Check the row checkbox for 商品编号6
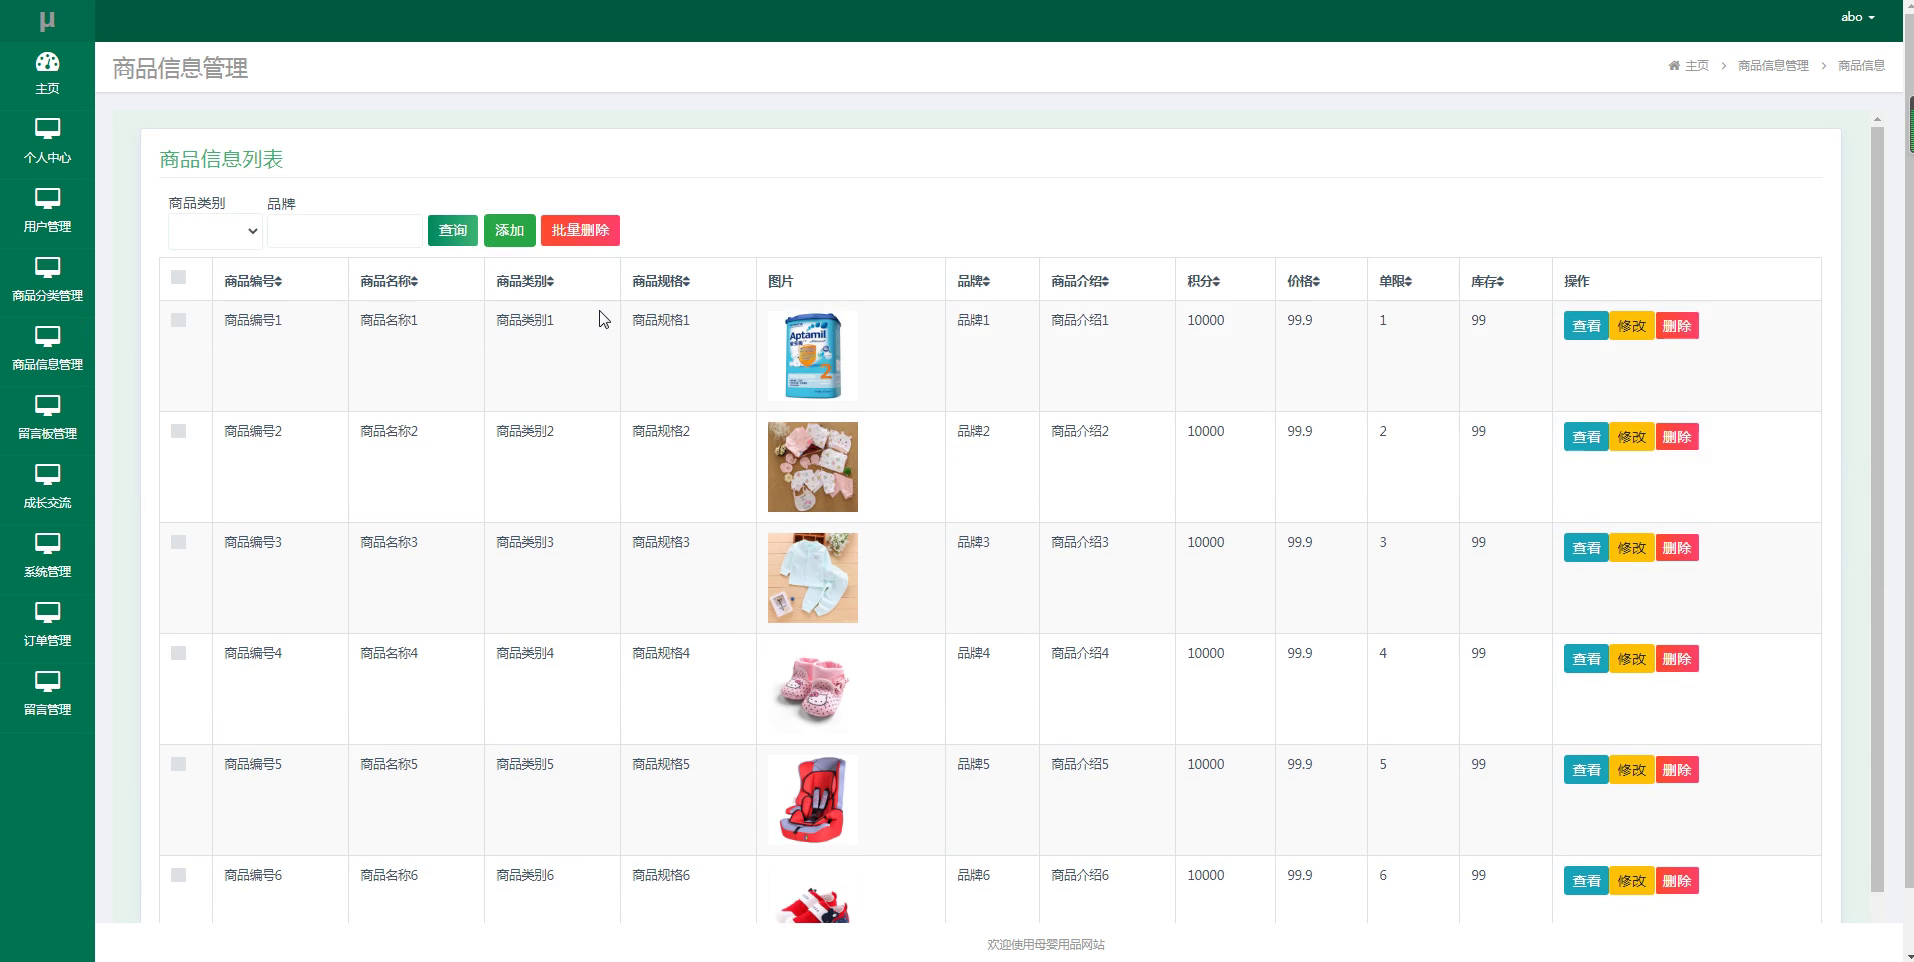1914x962 pixels. coord(178,875)
